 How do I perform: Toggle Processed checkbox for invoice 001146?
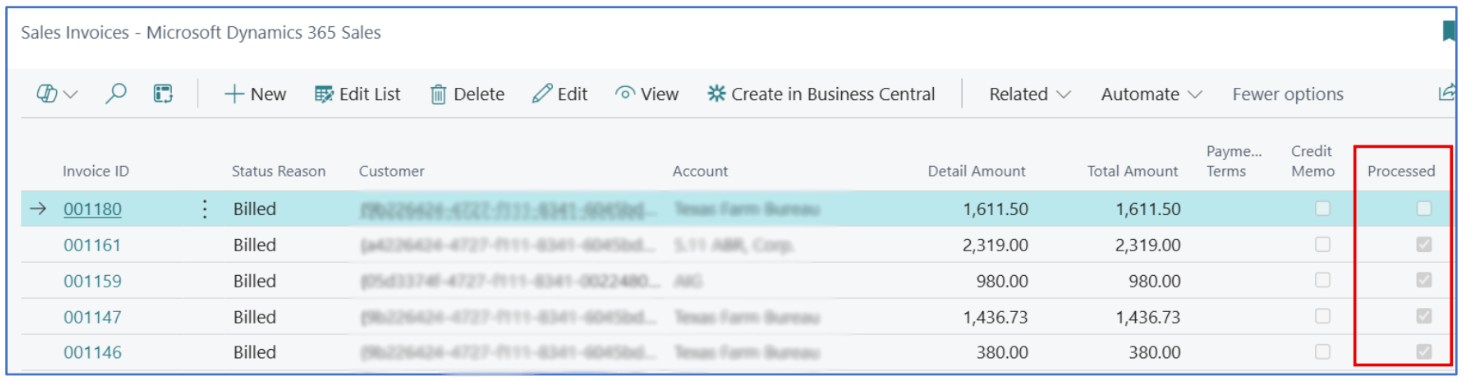1424,352
